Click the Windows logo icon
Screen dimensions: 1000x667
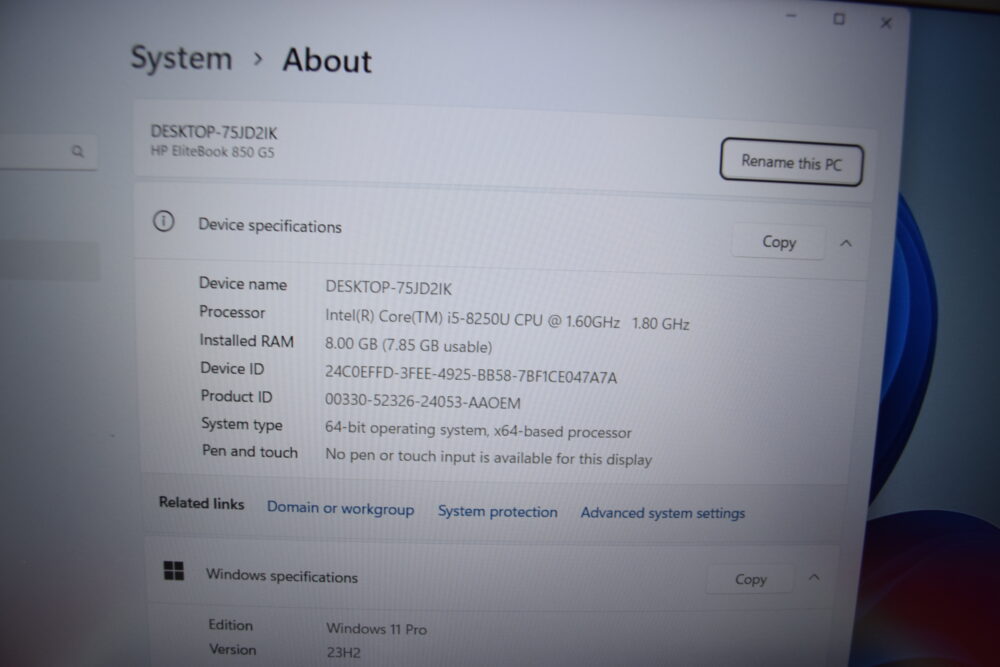click(173, 571)
